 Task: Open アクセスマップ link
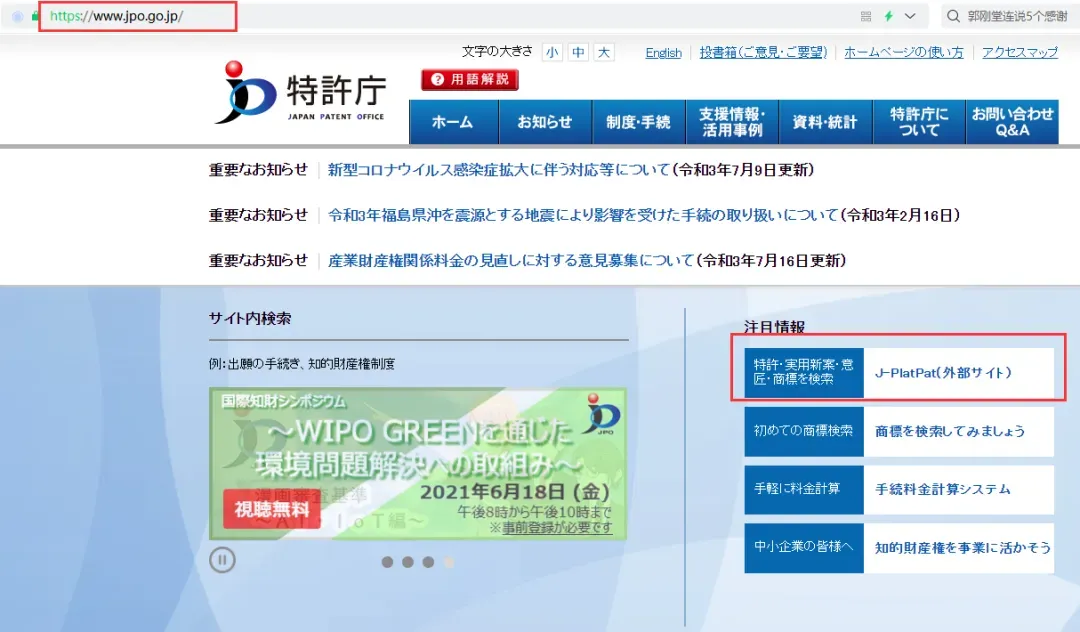[1019, 53]
